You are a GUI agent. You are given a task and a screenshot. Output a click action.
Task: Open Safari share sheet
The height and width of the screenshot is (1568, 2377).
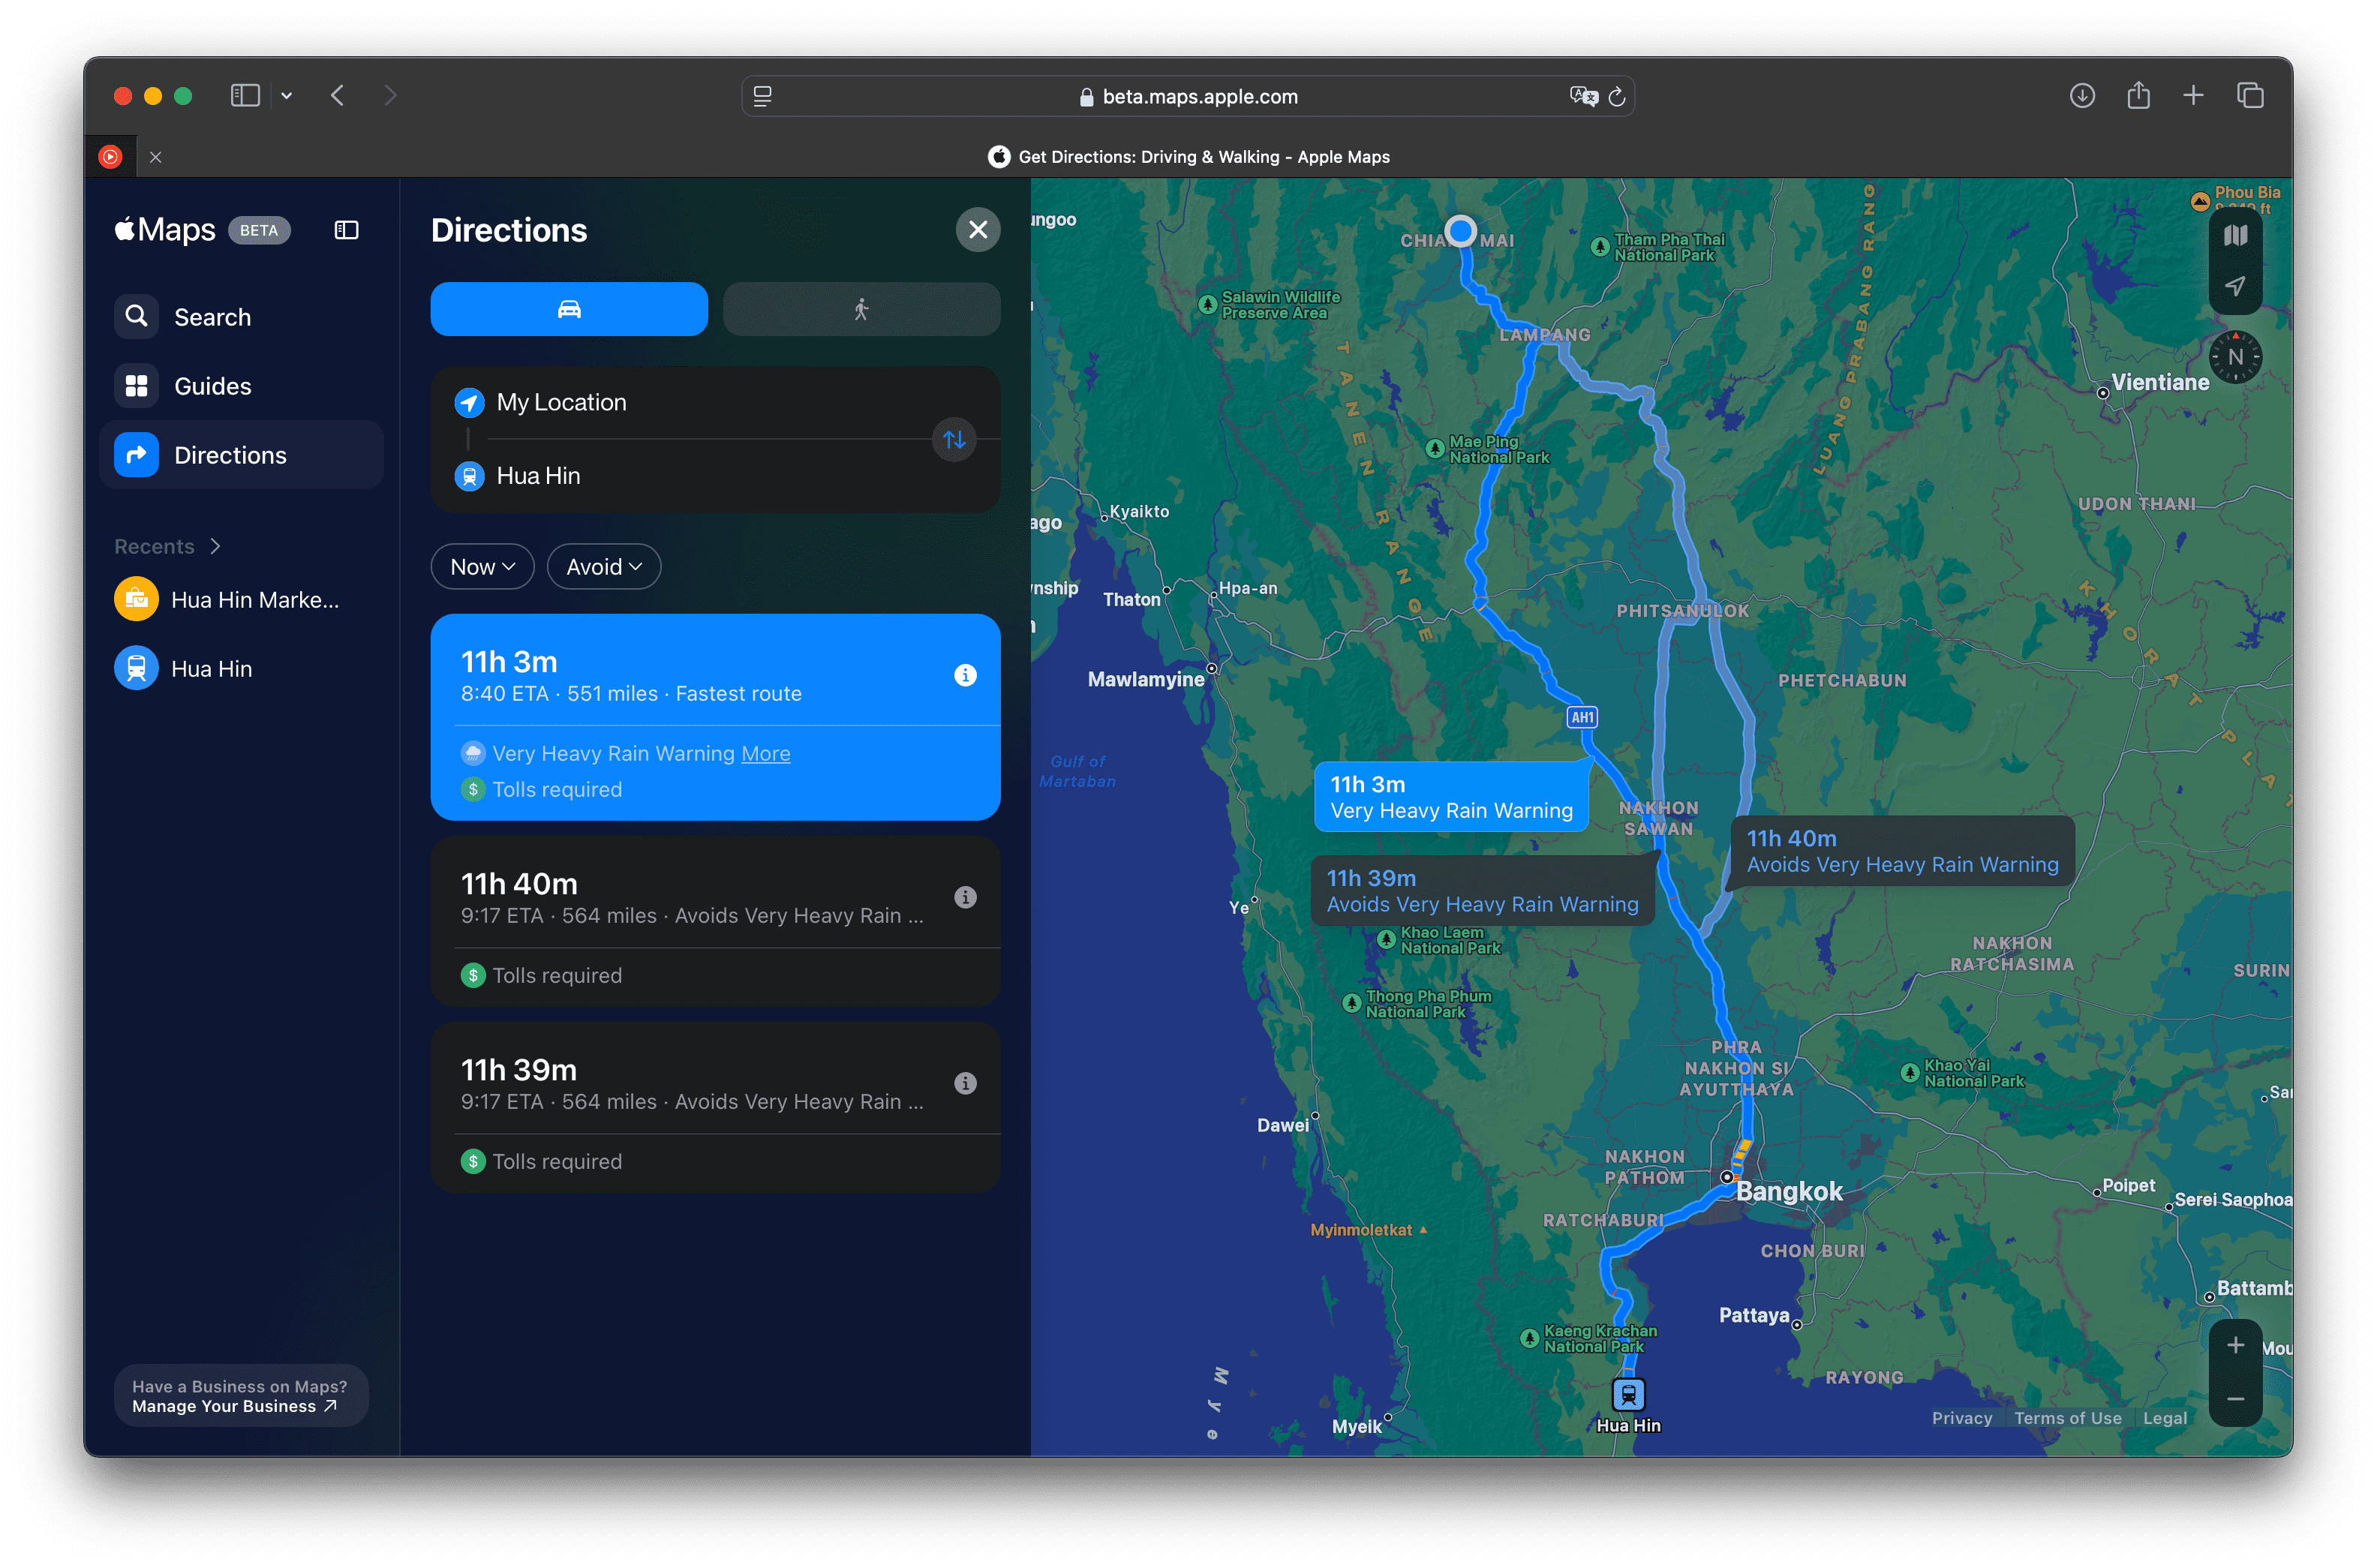click(x=2138, y=96)
